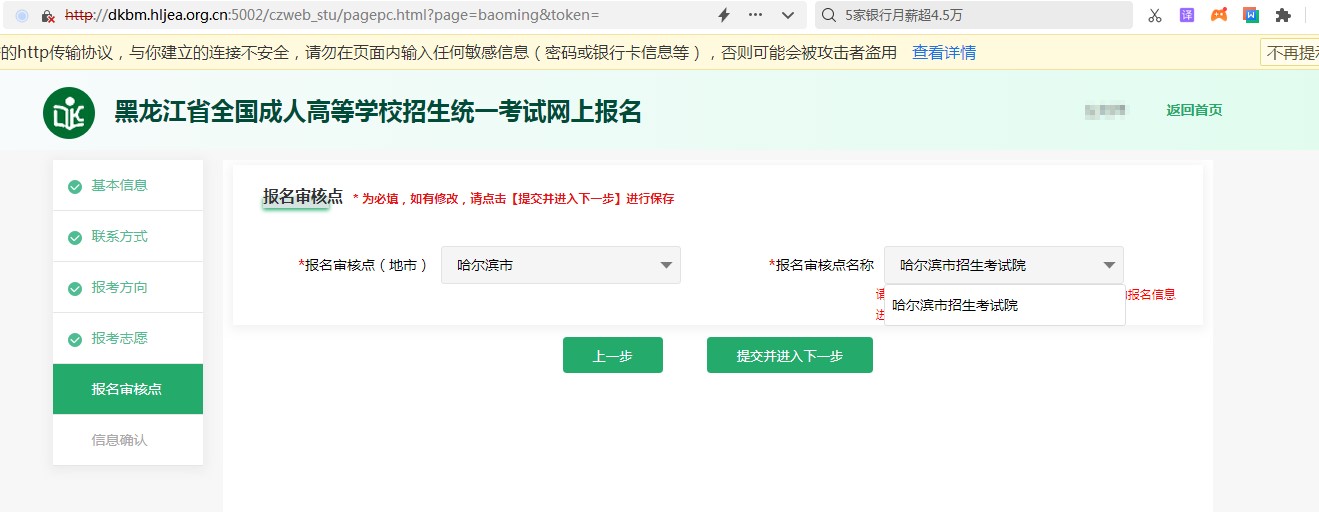Click the insecure connection padlock icon
1319x512 pixels.
(x=48, y=16)
